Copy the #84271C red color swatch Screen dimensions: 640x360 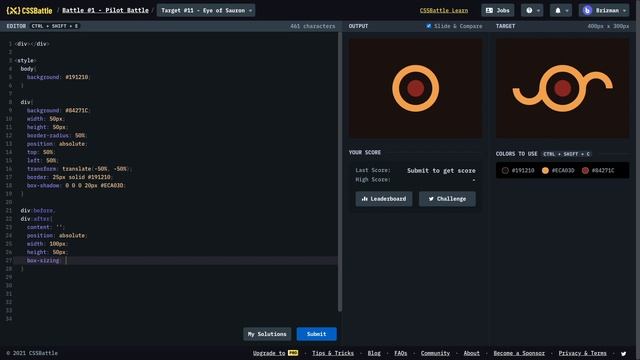pos(598,170)
